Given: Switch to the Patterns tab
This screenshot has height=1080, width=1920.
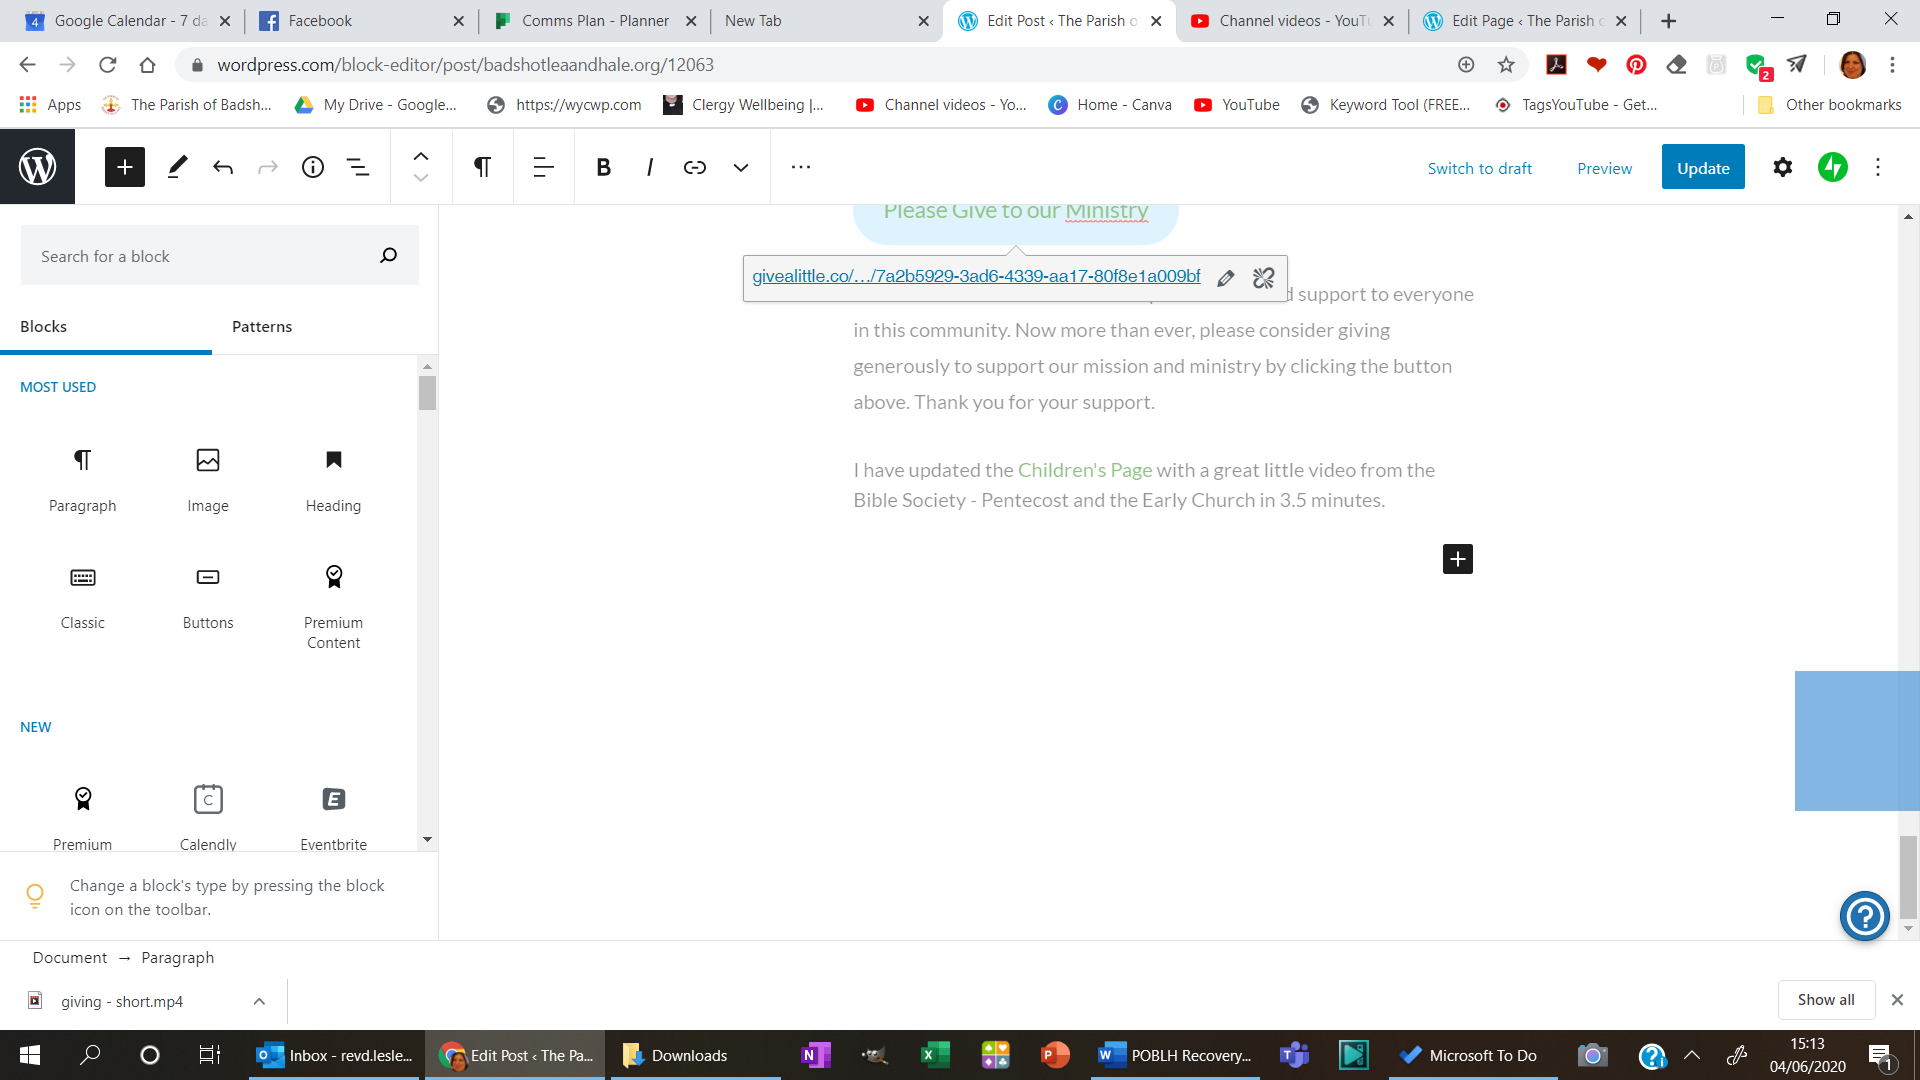Looking at the screenshot, I should (x=262, y=327).
